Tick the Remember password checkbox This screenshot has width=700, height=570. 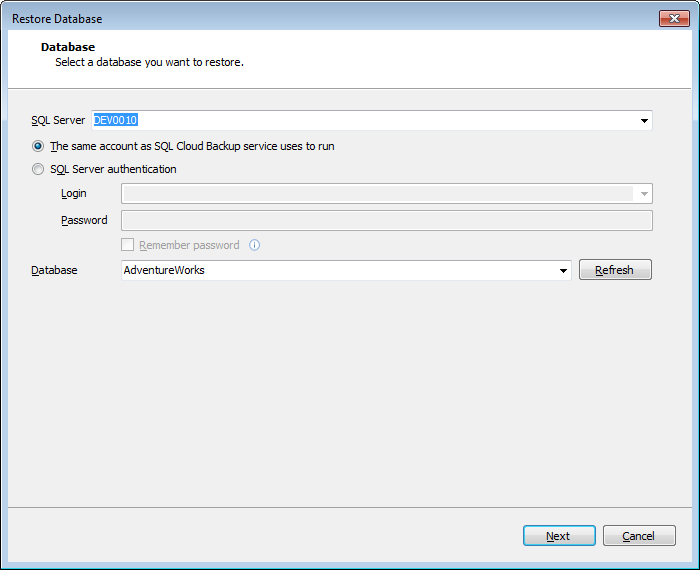point(128,245)
